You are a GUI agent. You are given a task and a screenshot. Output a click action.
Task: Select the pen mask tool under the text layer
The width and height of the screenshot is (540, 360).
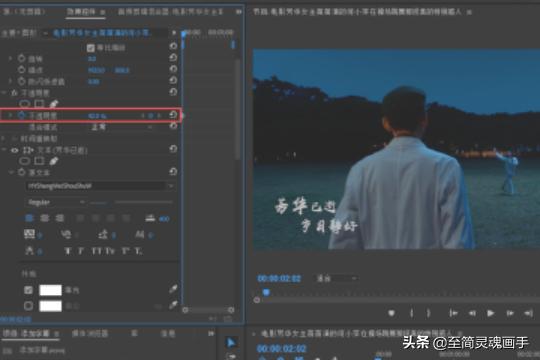pyautogui.click(x=54, y=161)
